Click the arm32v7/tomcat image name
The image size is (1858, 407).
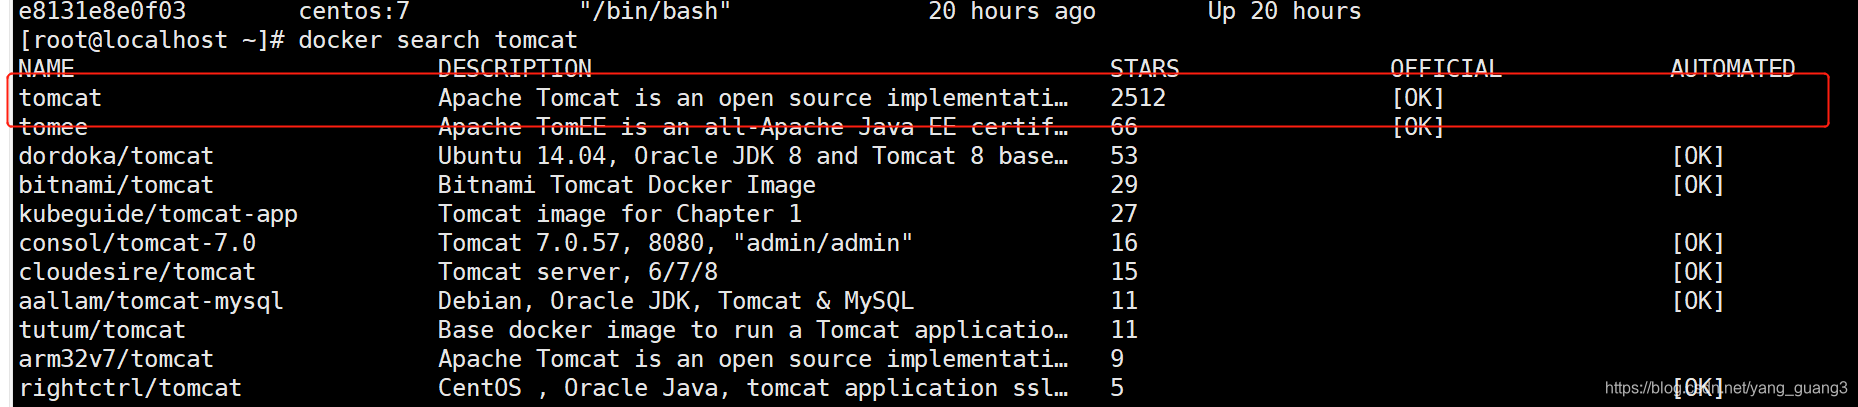point(116,359)
